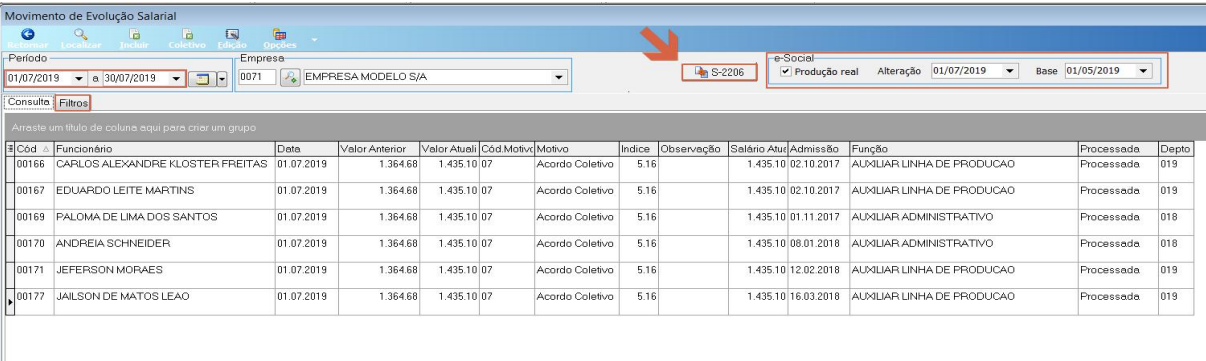Viewport: 1206px width, 361px height.
Task: Expand the toolbar overflow arrow after Opções
Action: pyautogui.click(x=314, y=40)
